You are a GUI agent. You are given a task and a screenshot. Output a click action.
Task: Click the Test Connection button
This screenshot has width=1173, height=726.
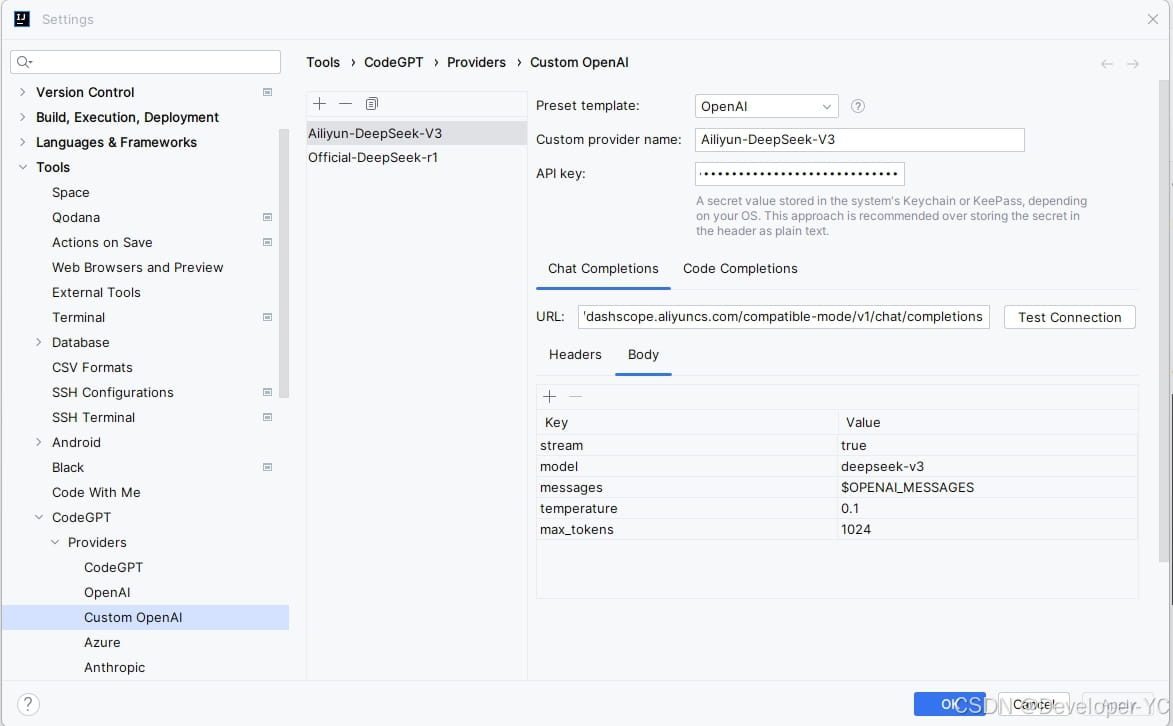point(1069,317)
